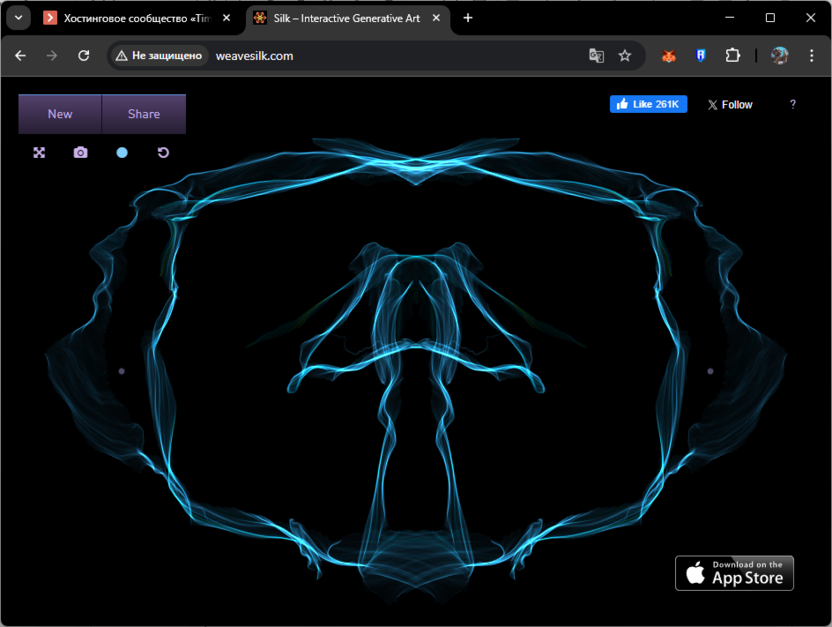This screenshot has width=832, height=627.
Task: Open the blue shield extension
Action: [700, 56]
